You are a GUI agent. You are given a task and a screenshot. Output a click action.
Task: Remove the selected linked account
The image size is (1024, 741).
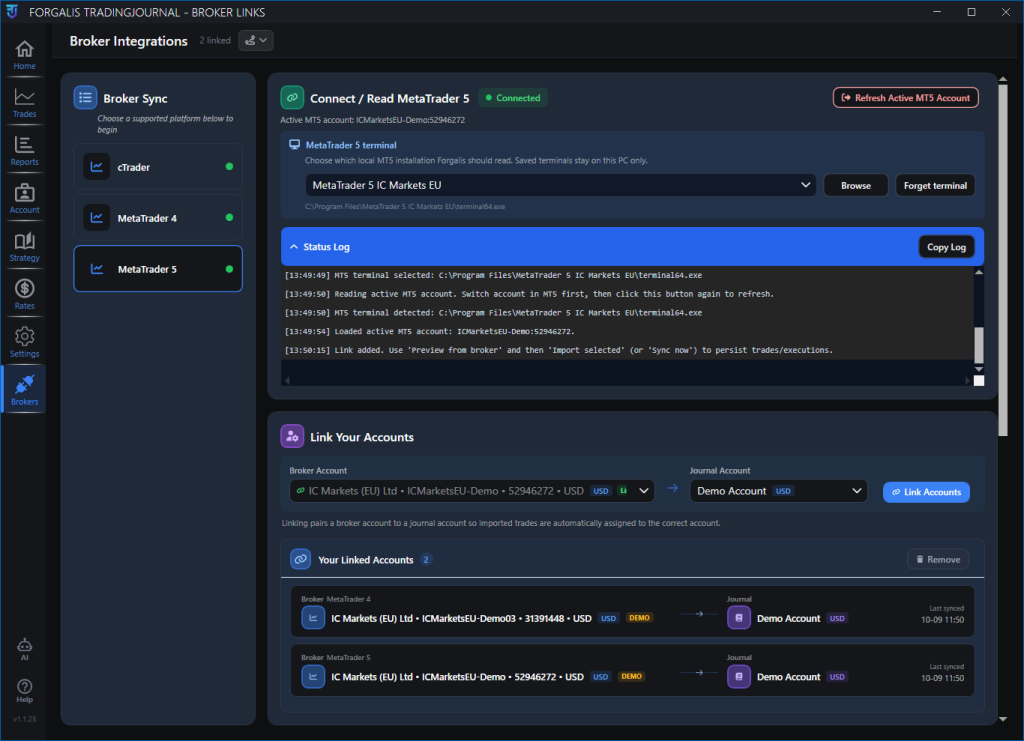[x=938, y=560]
